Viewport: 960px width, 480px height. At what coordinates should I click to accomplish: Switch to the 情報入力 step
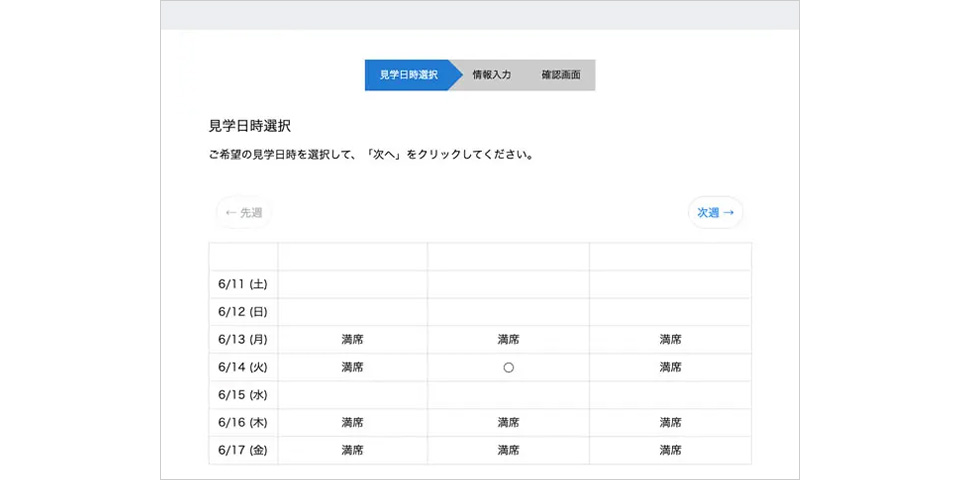(x=492, y=75)
